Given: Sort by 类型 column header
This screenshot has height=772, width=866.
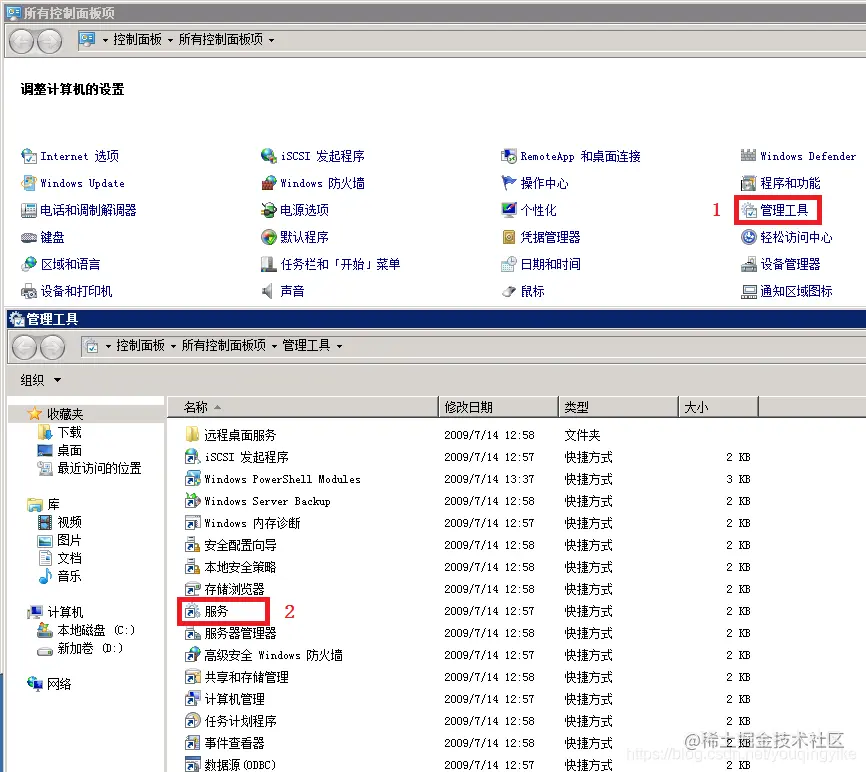Looking at the screenshot, I should coord(618,408).
